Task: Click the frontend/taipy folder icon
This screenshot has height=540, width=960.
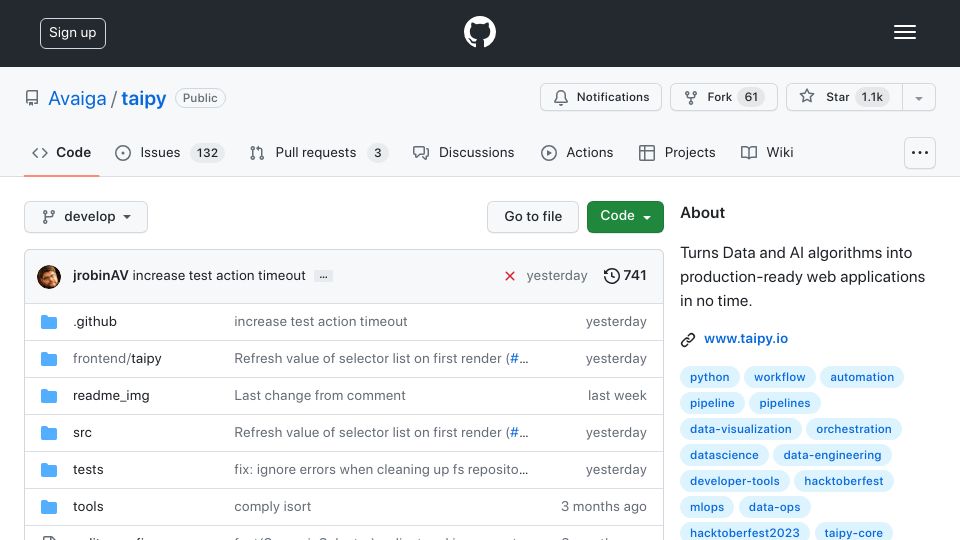Action: point(49,359)
